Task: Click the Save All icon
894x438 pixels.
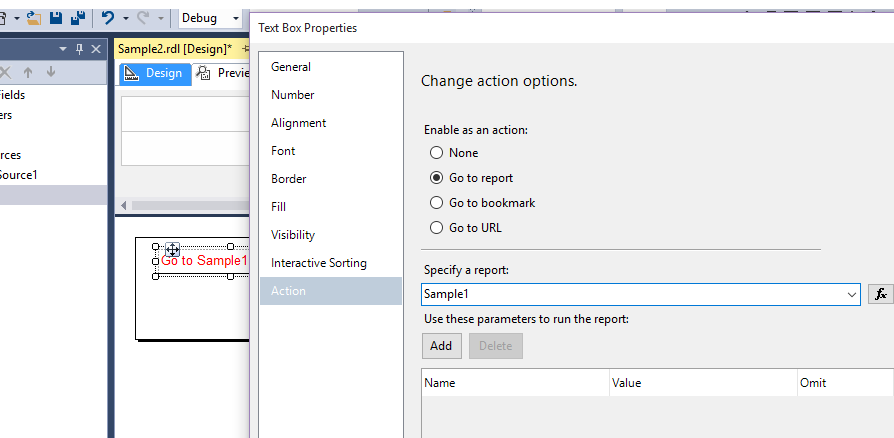Action: coord(76,18)
